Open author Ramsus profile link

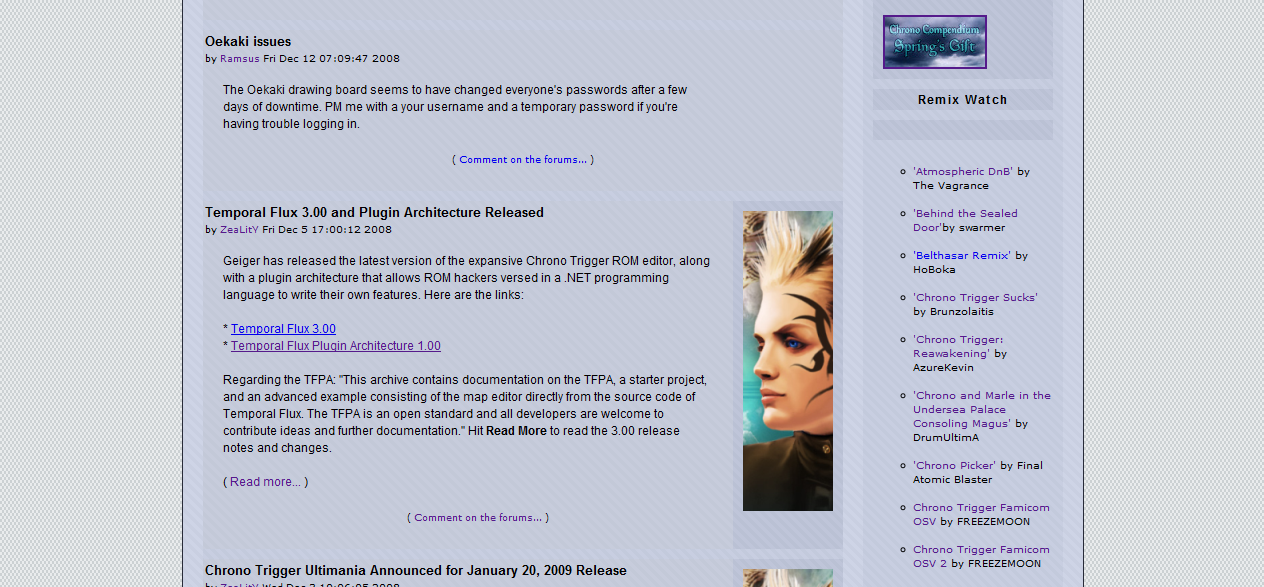239,59
